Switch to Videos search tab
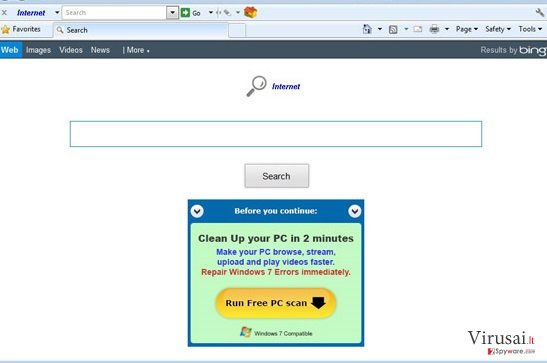 tap(71, 50)
